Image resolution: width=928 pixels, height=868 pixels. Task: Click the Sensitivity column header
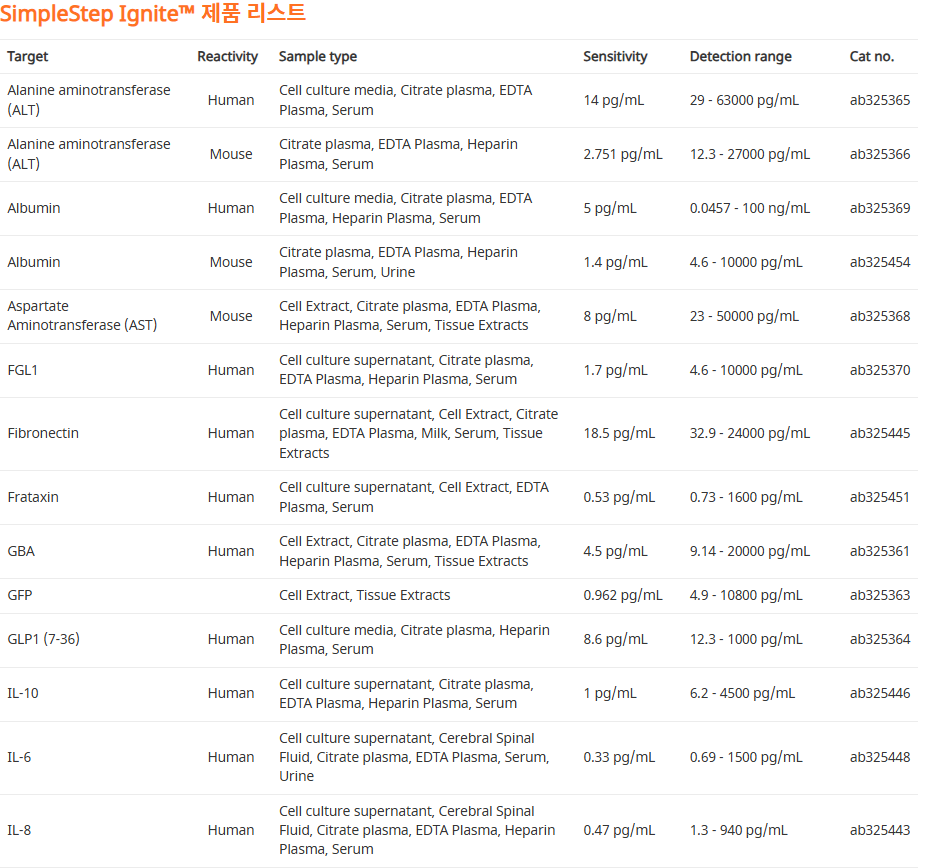click(x=615, y=57)
